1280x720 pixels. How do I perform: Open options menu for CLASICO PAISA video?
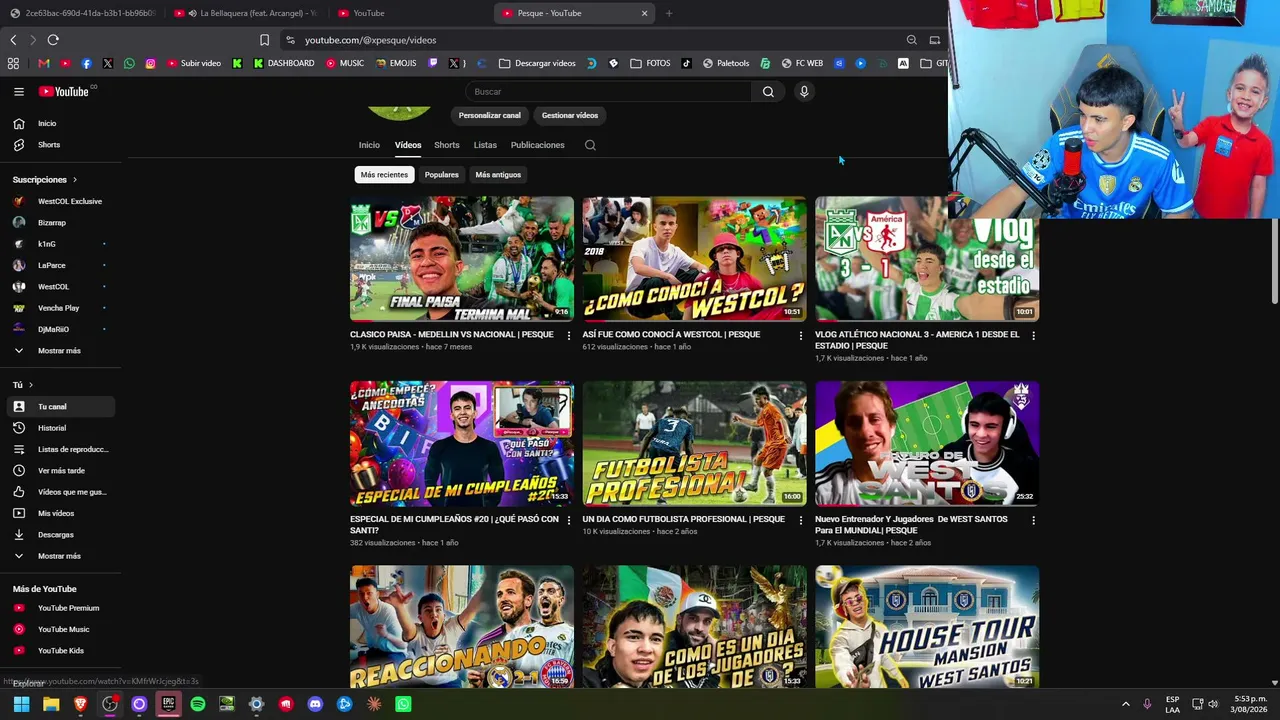[x=569, y=336]
